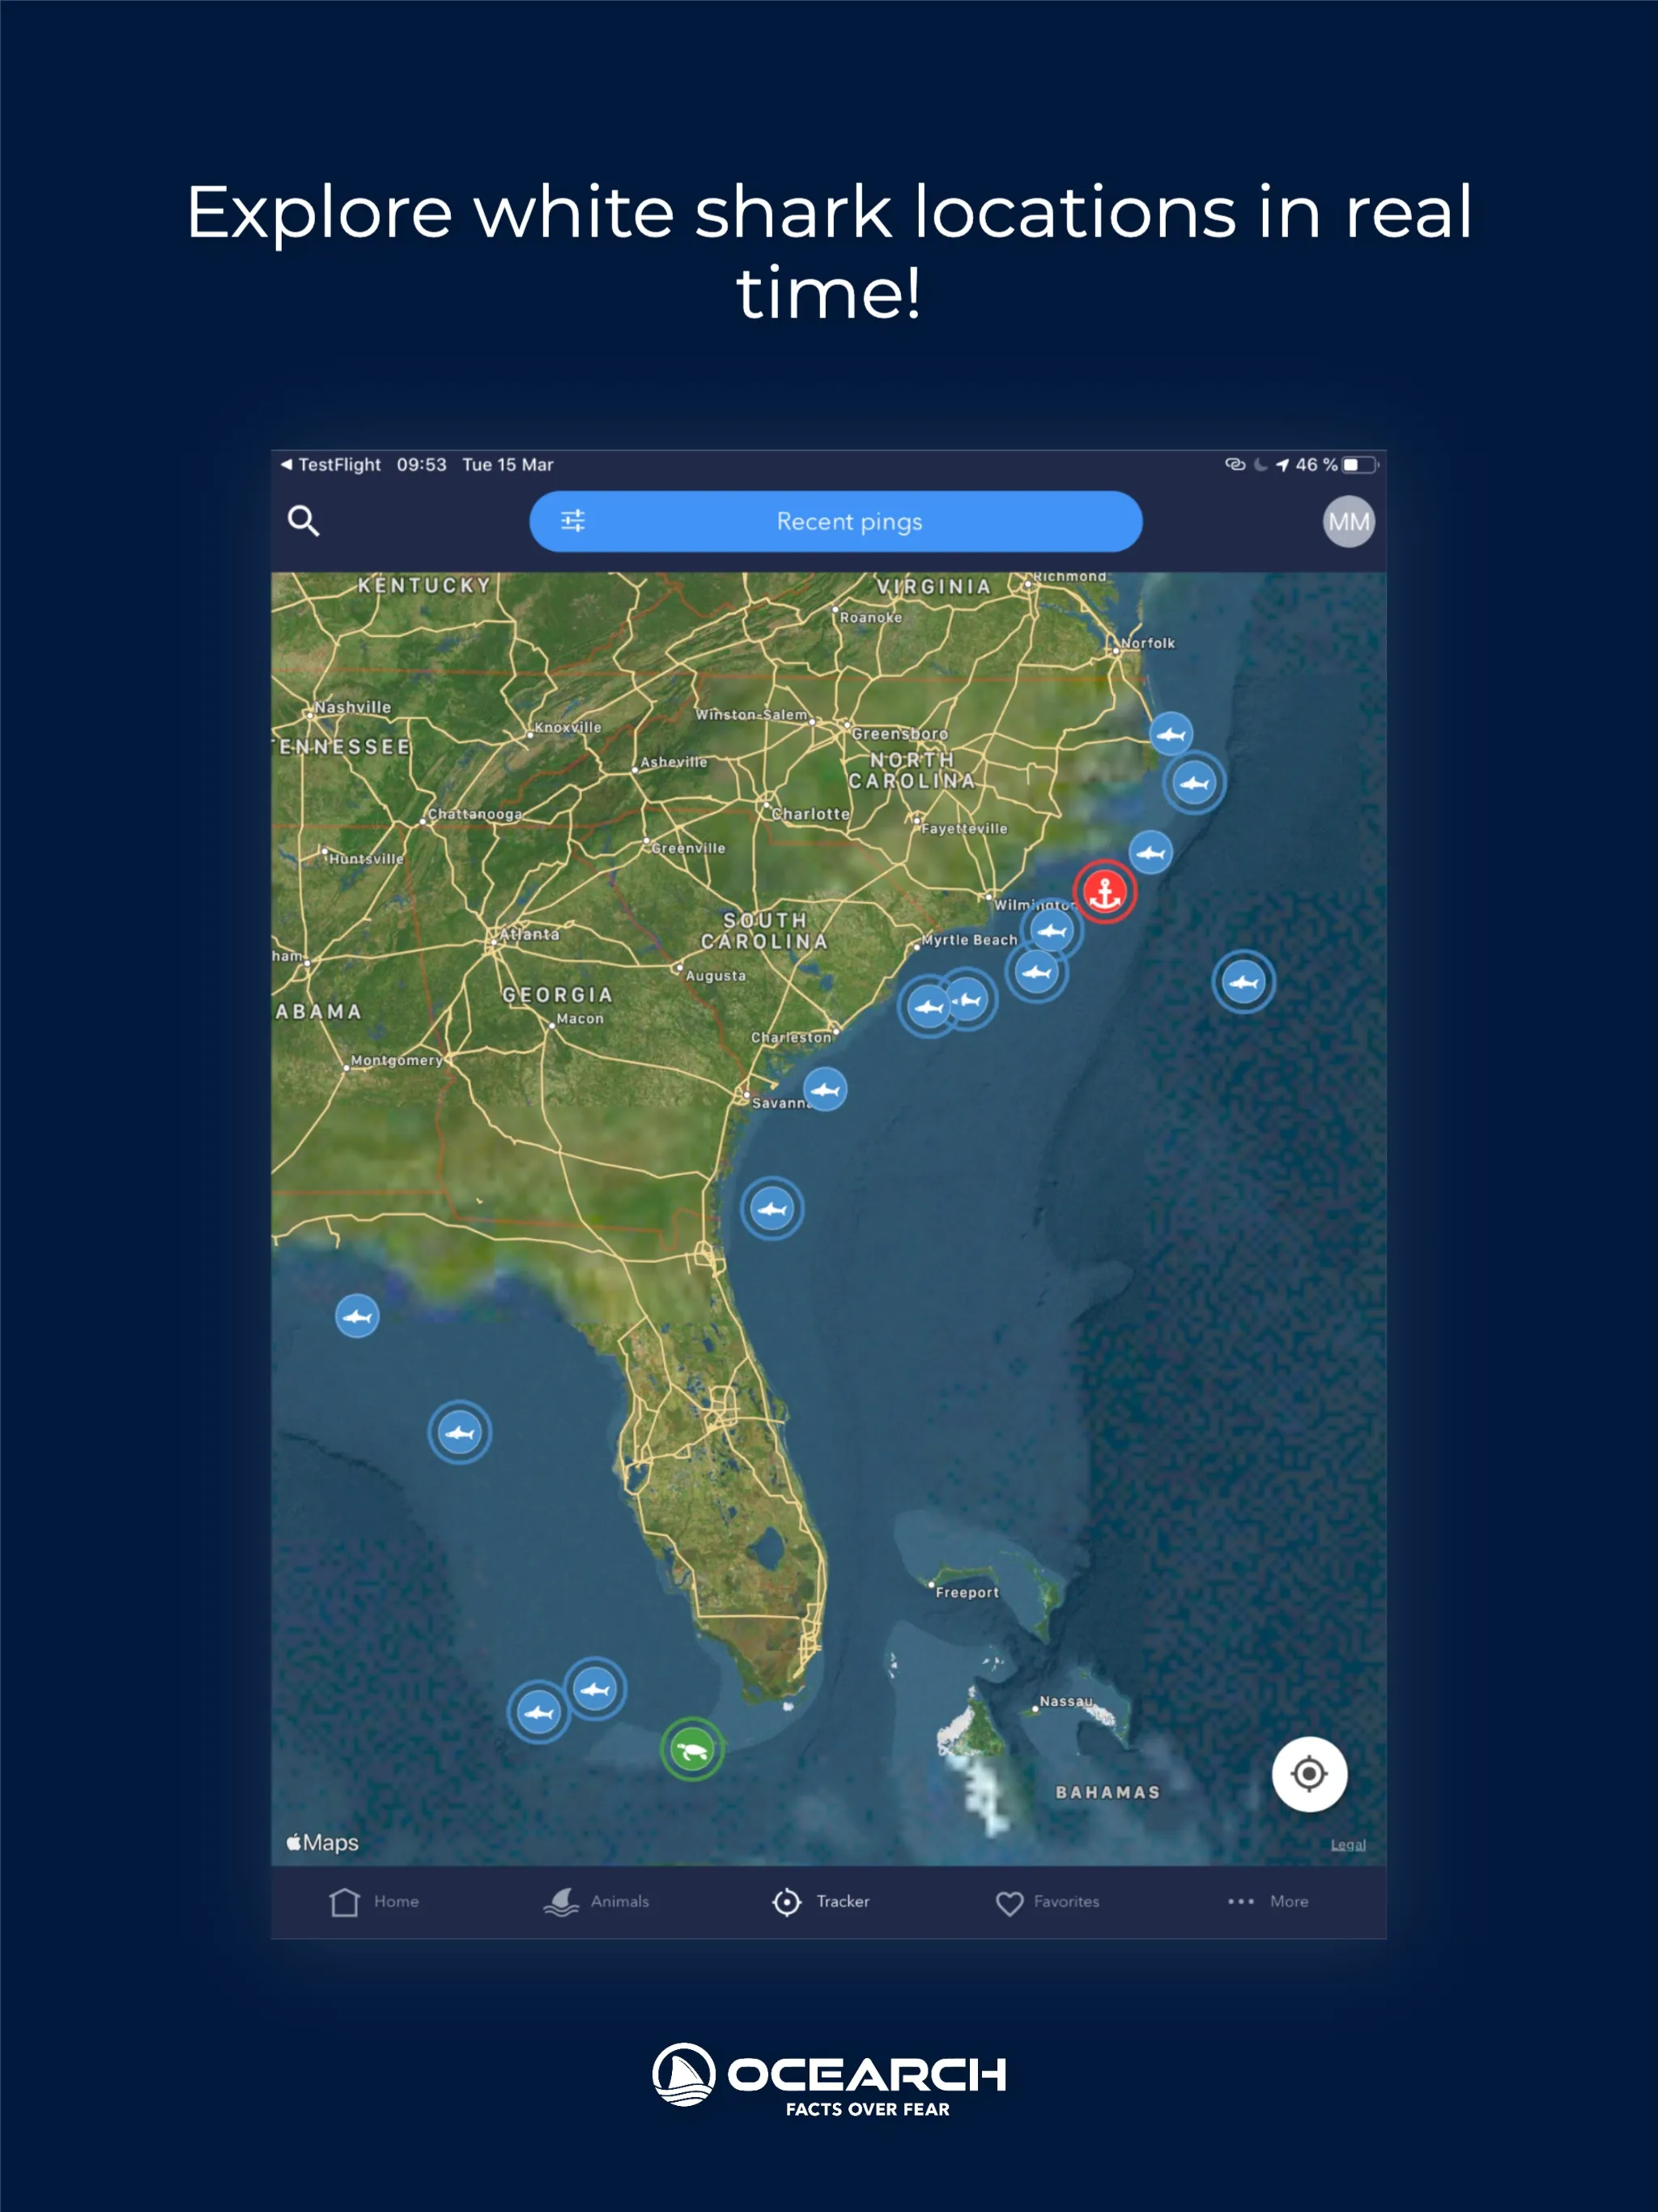1658x2212 pixels.
Task: Tap shark icon in Gulf of Mexico waters
Action: tap(463, 1431)
